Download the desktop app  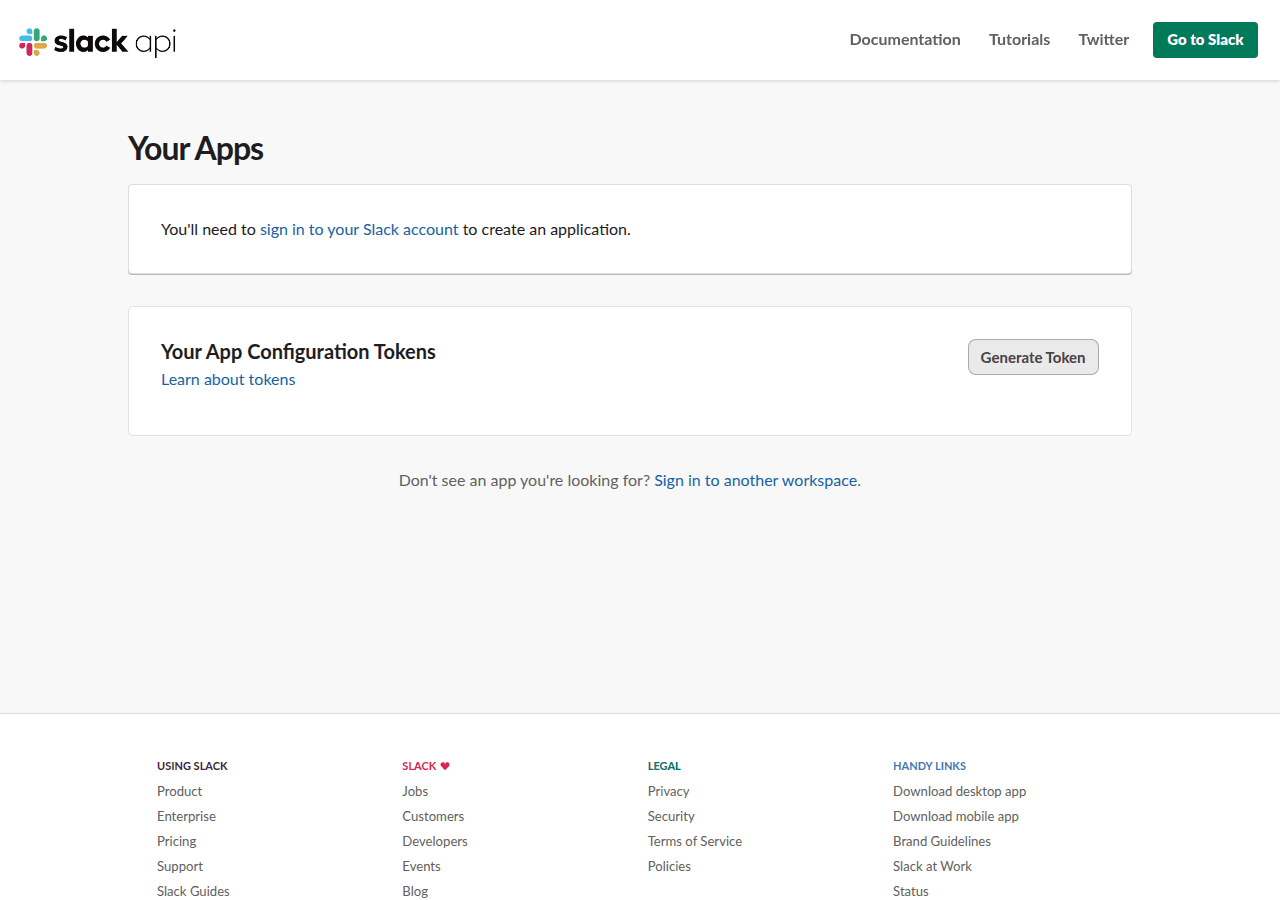click(959, 791)
